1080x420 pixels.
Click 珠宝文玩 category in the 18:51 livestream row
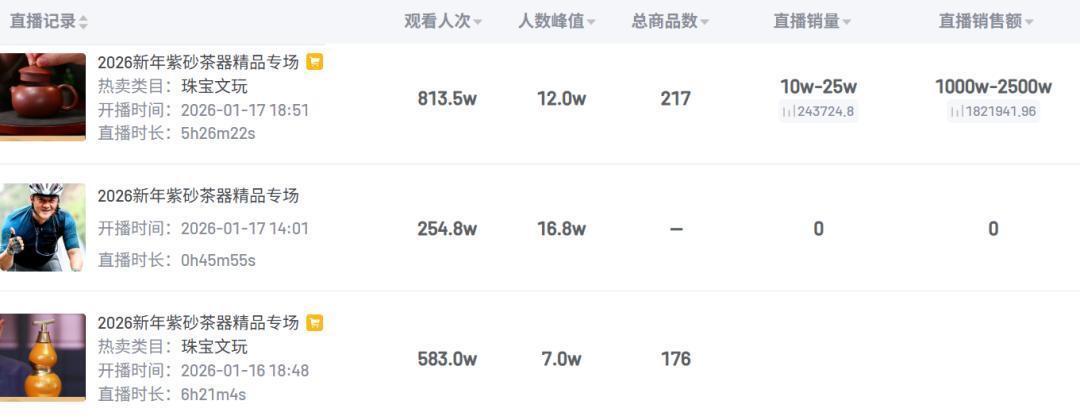[x=214, y=86]
